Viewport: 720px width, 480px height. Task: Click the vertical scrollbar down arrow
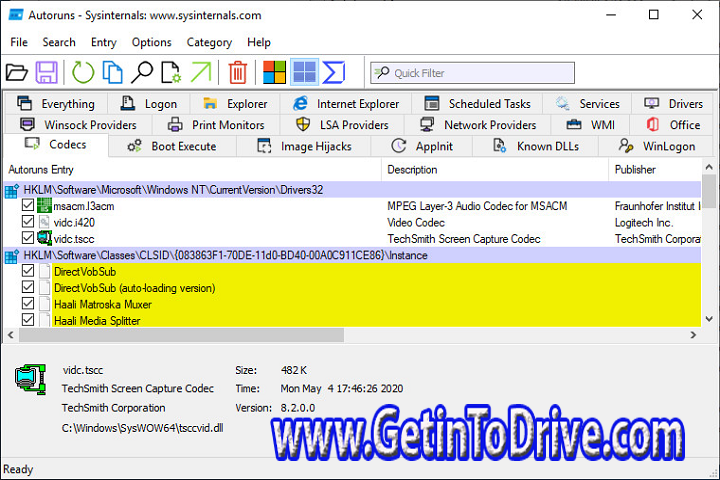[709, 318]
